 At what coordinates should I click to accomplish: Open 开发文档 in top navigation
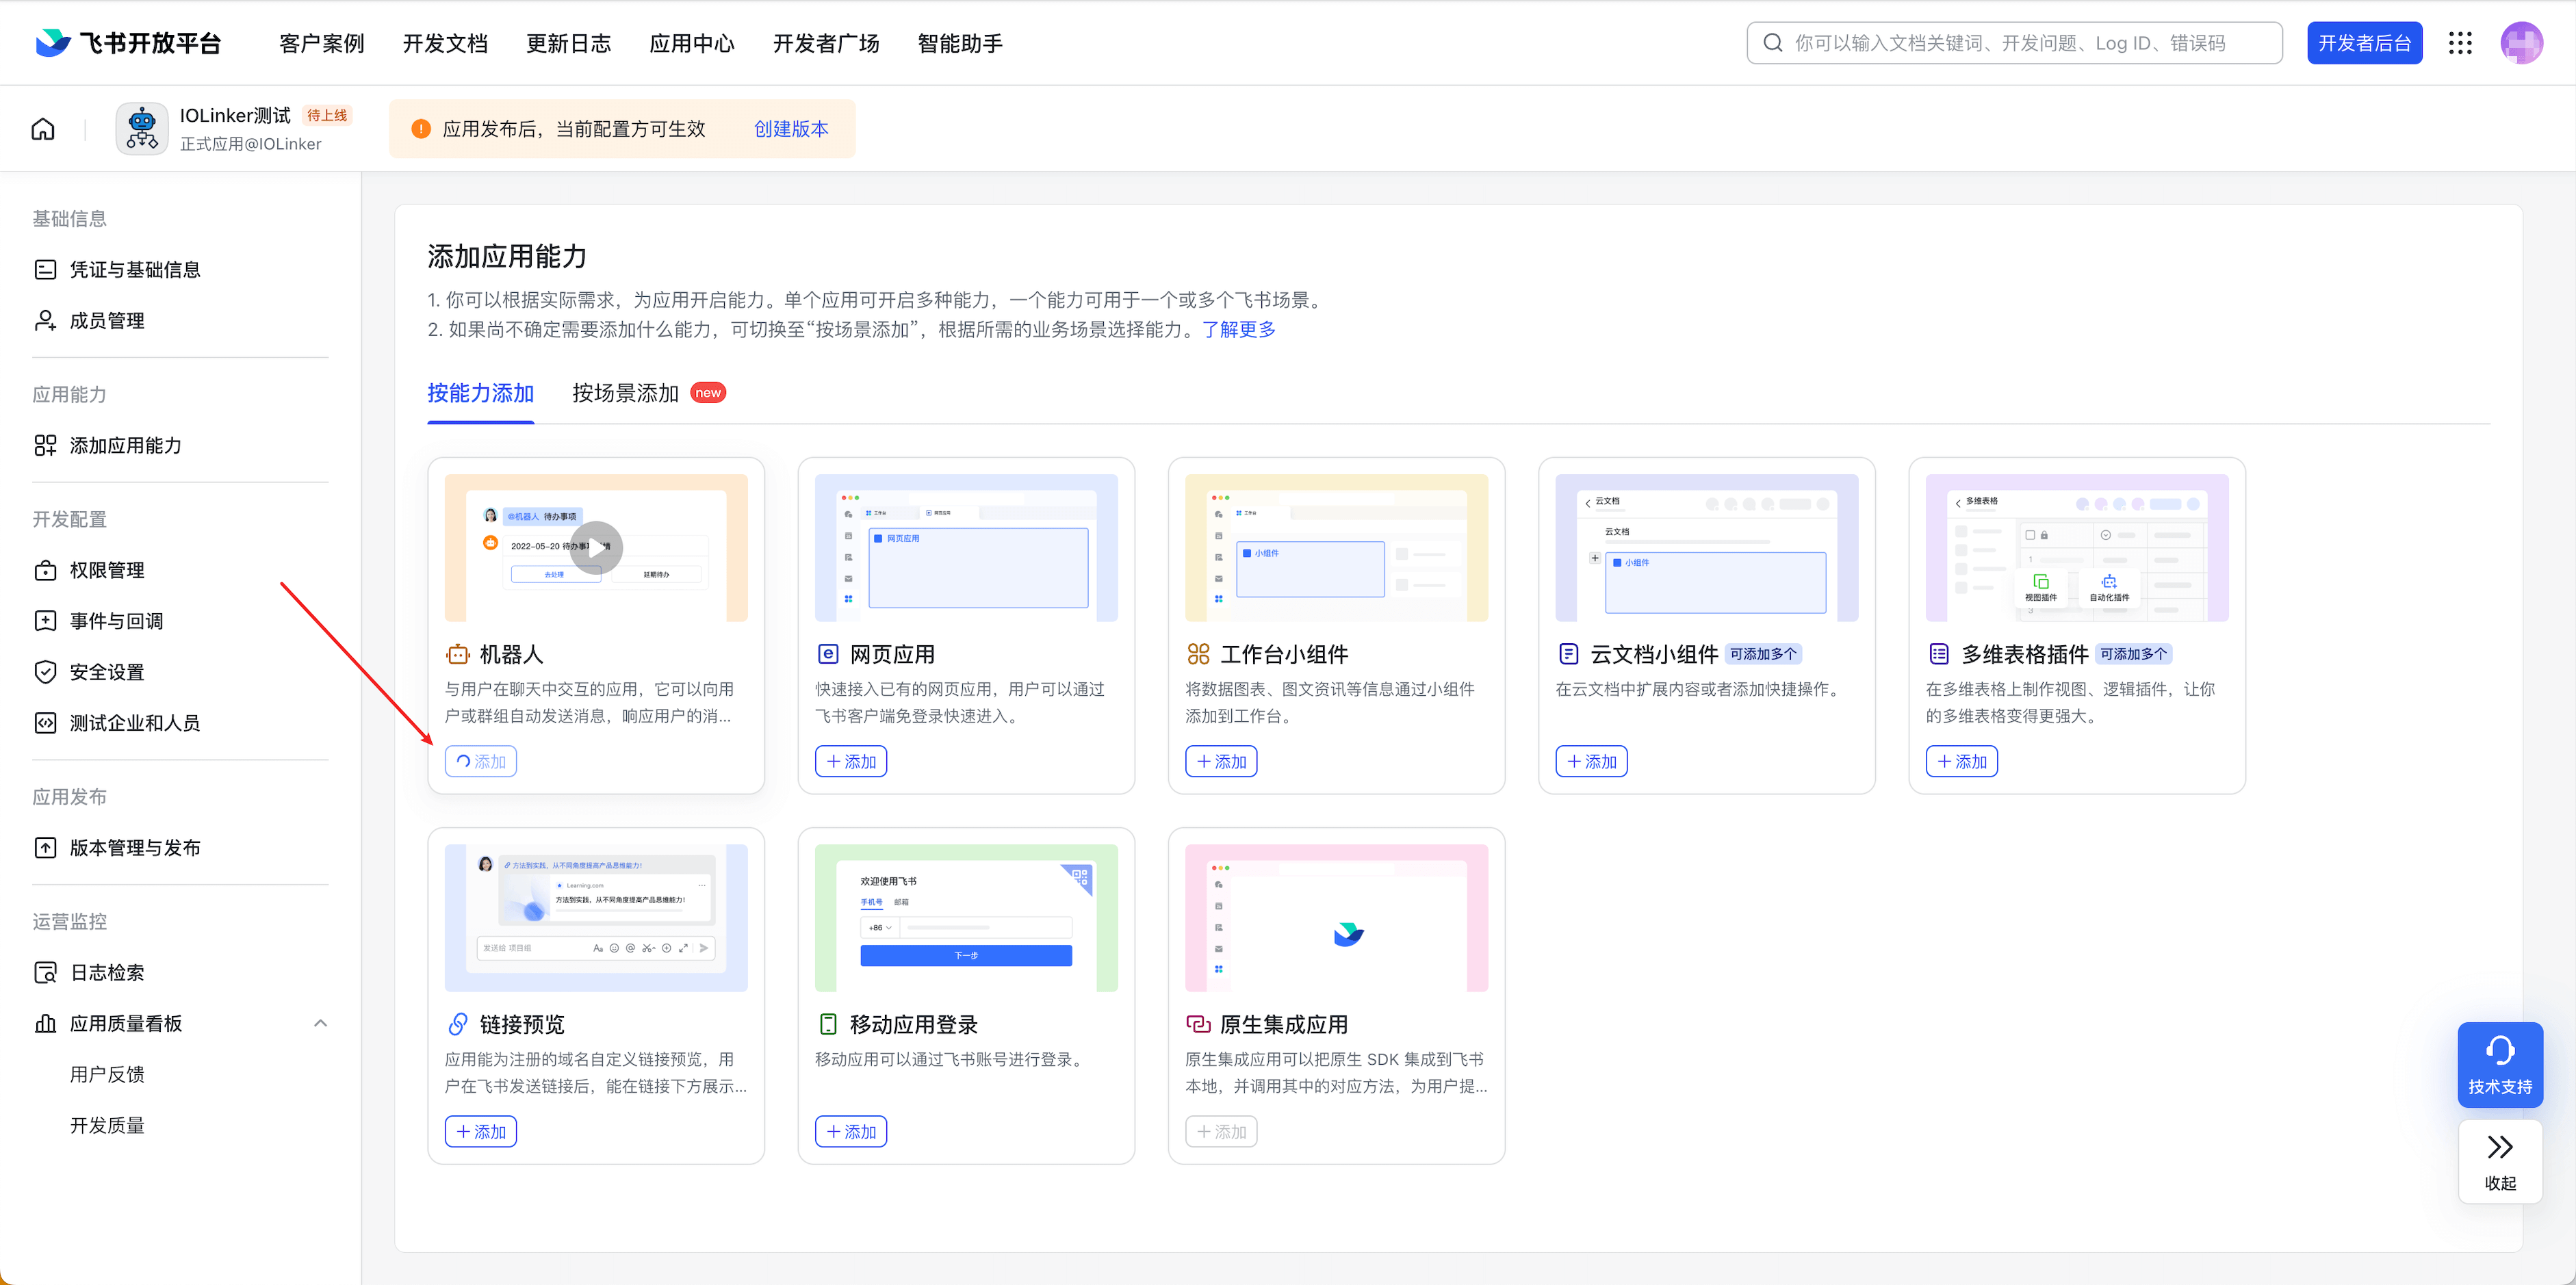pyautogui.click(x=445, y=43)
